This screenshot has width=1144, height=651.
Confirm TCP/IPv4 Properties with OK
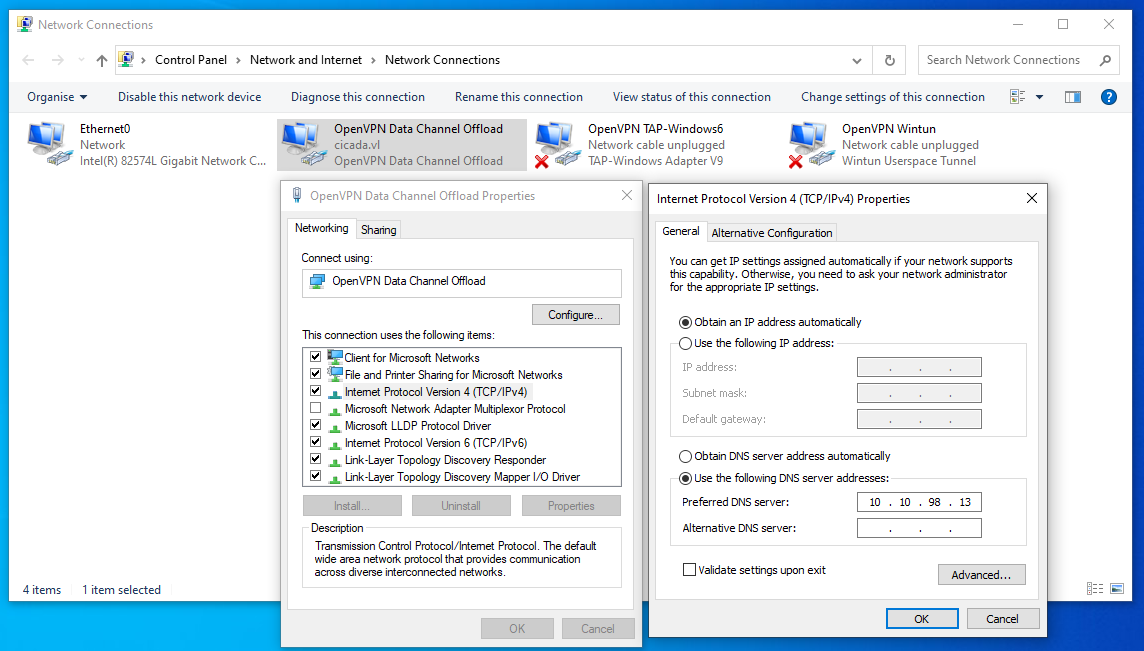tap(922, 619)
